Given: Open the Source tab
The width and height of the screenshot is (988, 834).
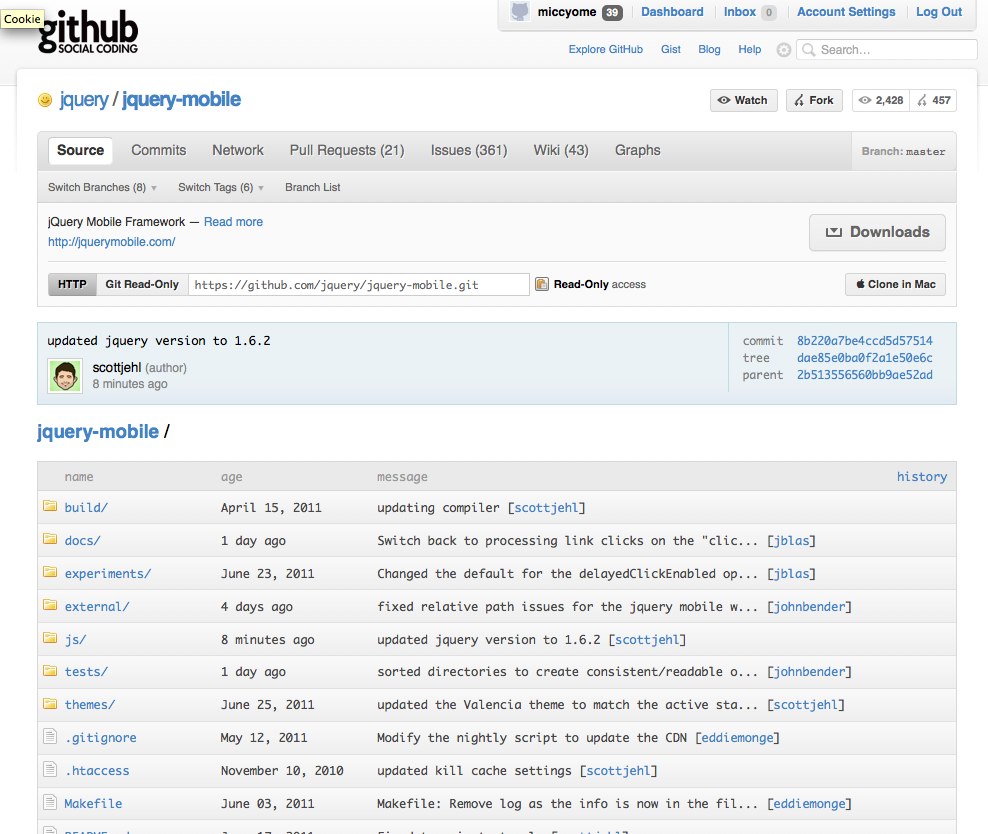Looking at the screenshot, I should tap(81, 151).
